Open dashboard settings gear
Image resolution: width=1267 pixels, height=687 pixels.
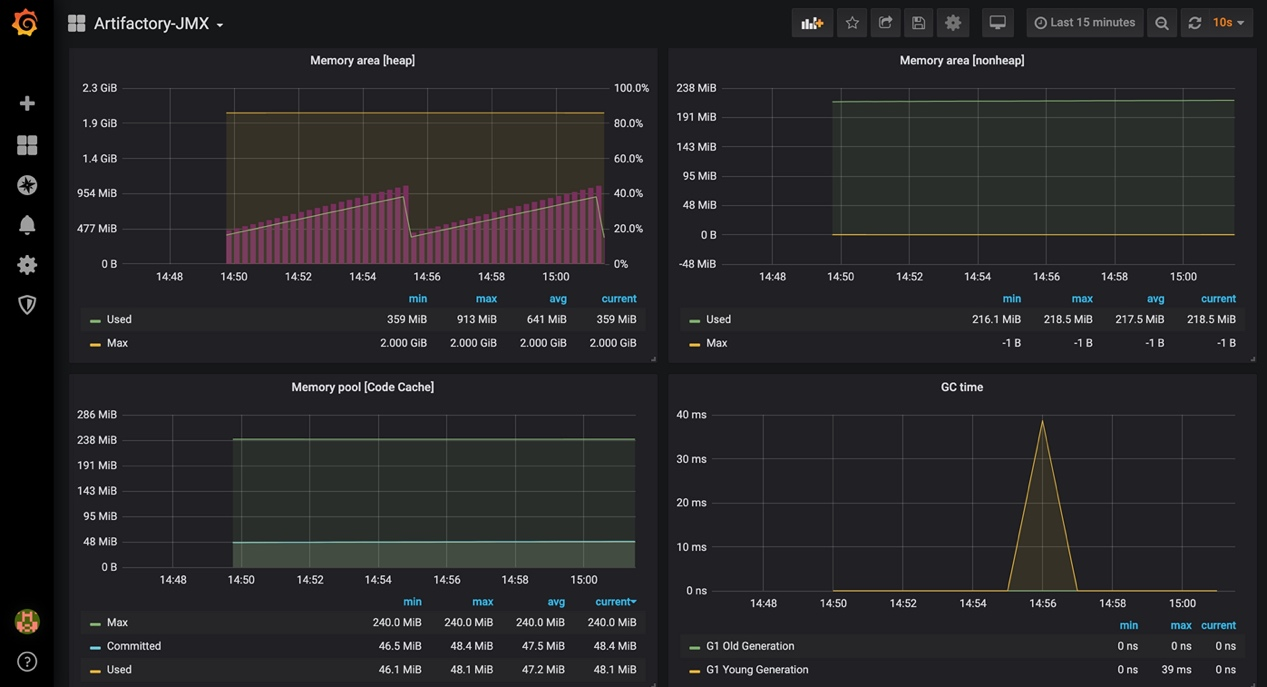click(953, 23)
